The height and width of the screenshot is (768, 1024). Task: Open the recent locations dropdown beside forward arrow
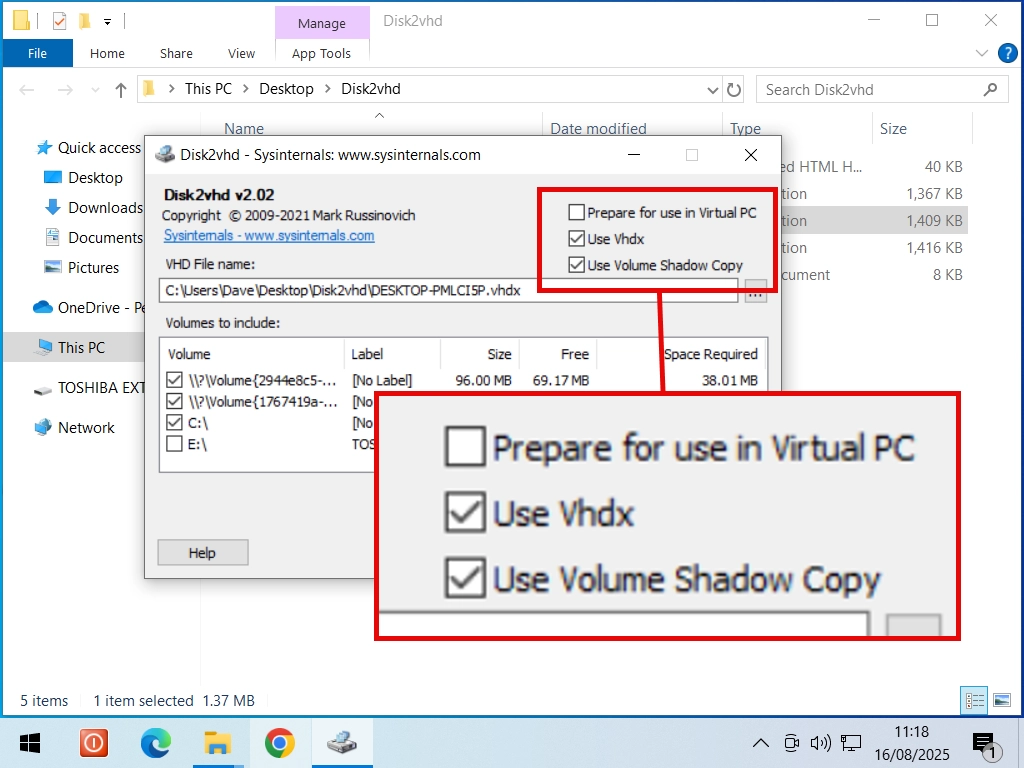pyautogui.click(x=95, y=89)
